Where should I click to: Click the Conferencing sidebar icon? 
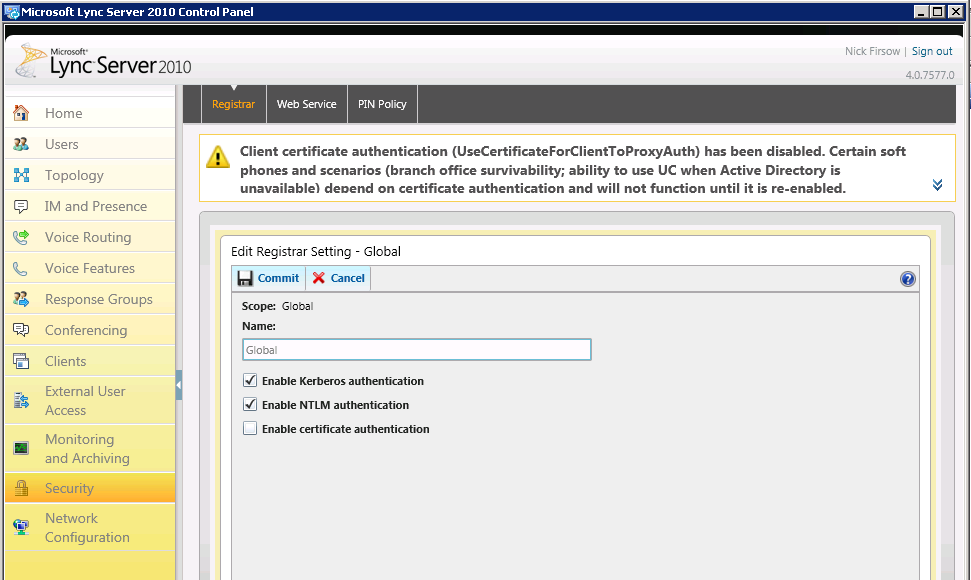[x=22, y=330]
